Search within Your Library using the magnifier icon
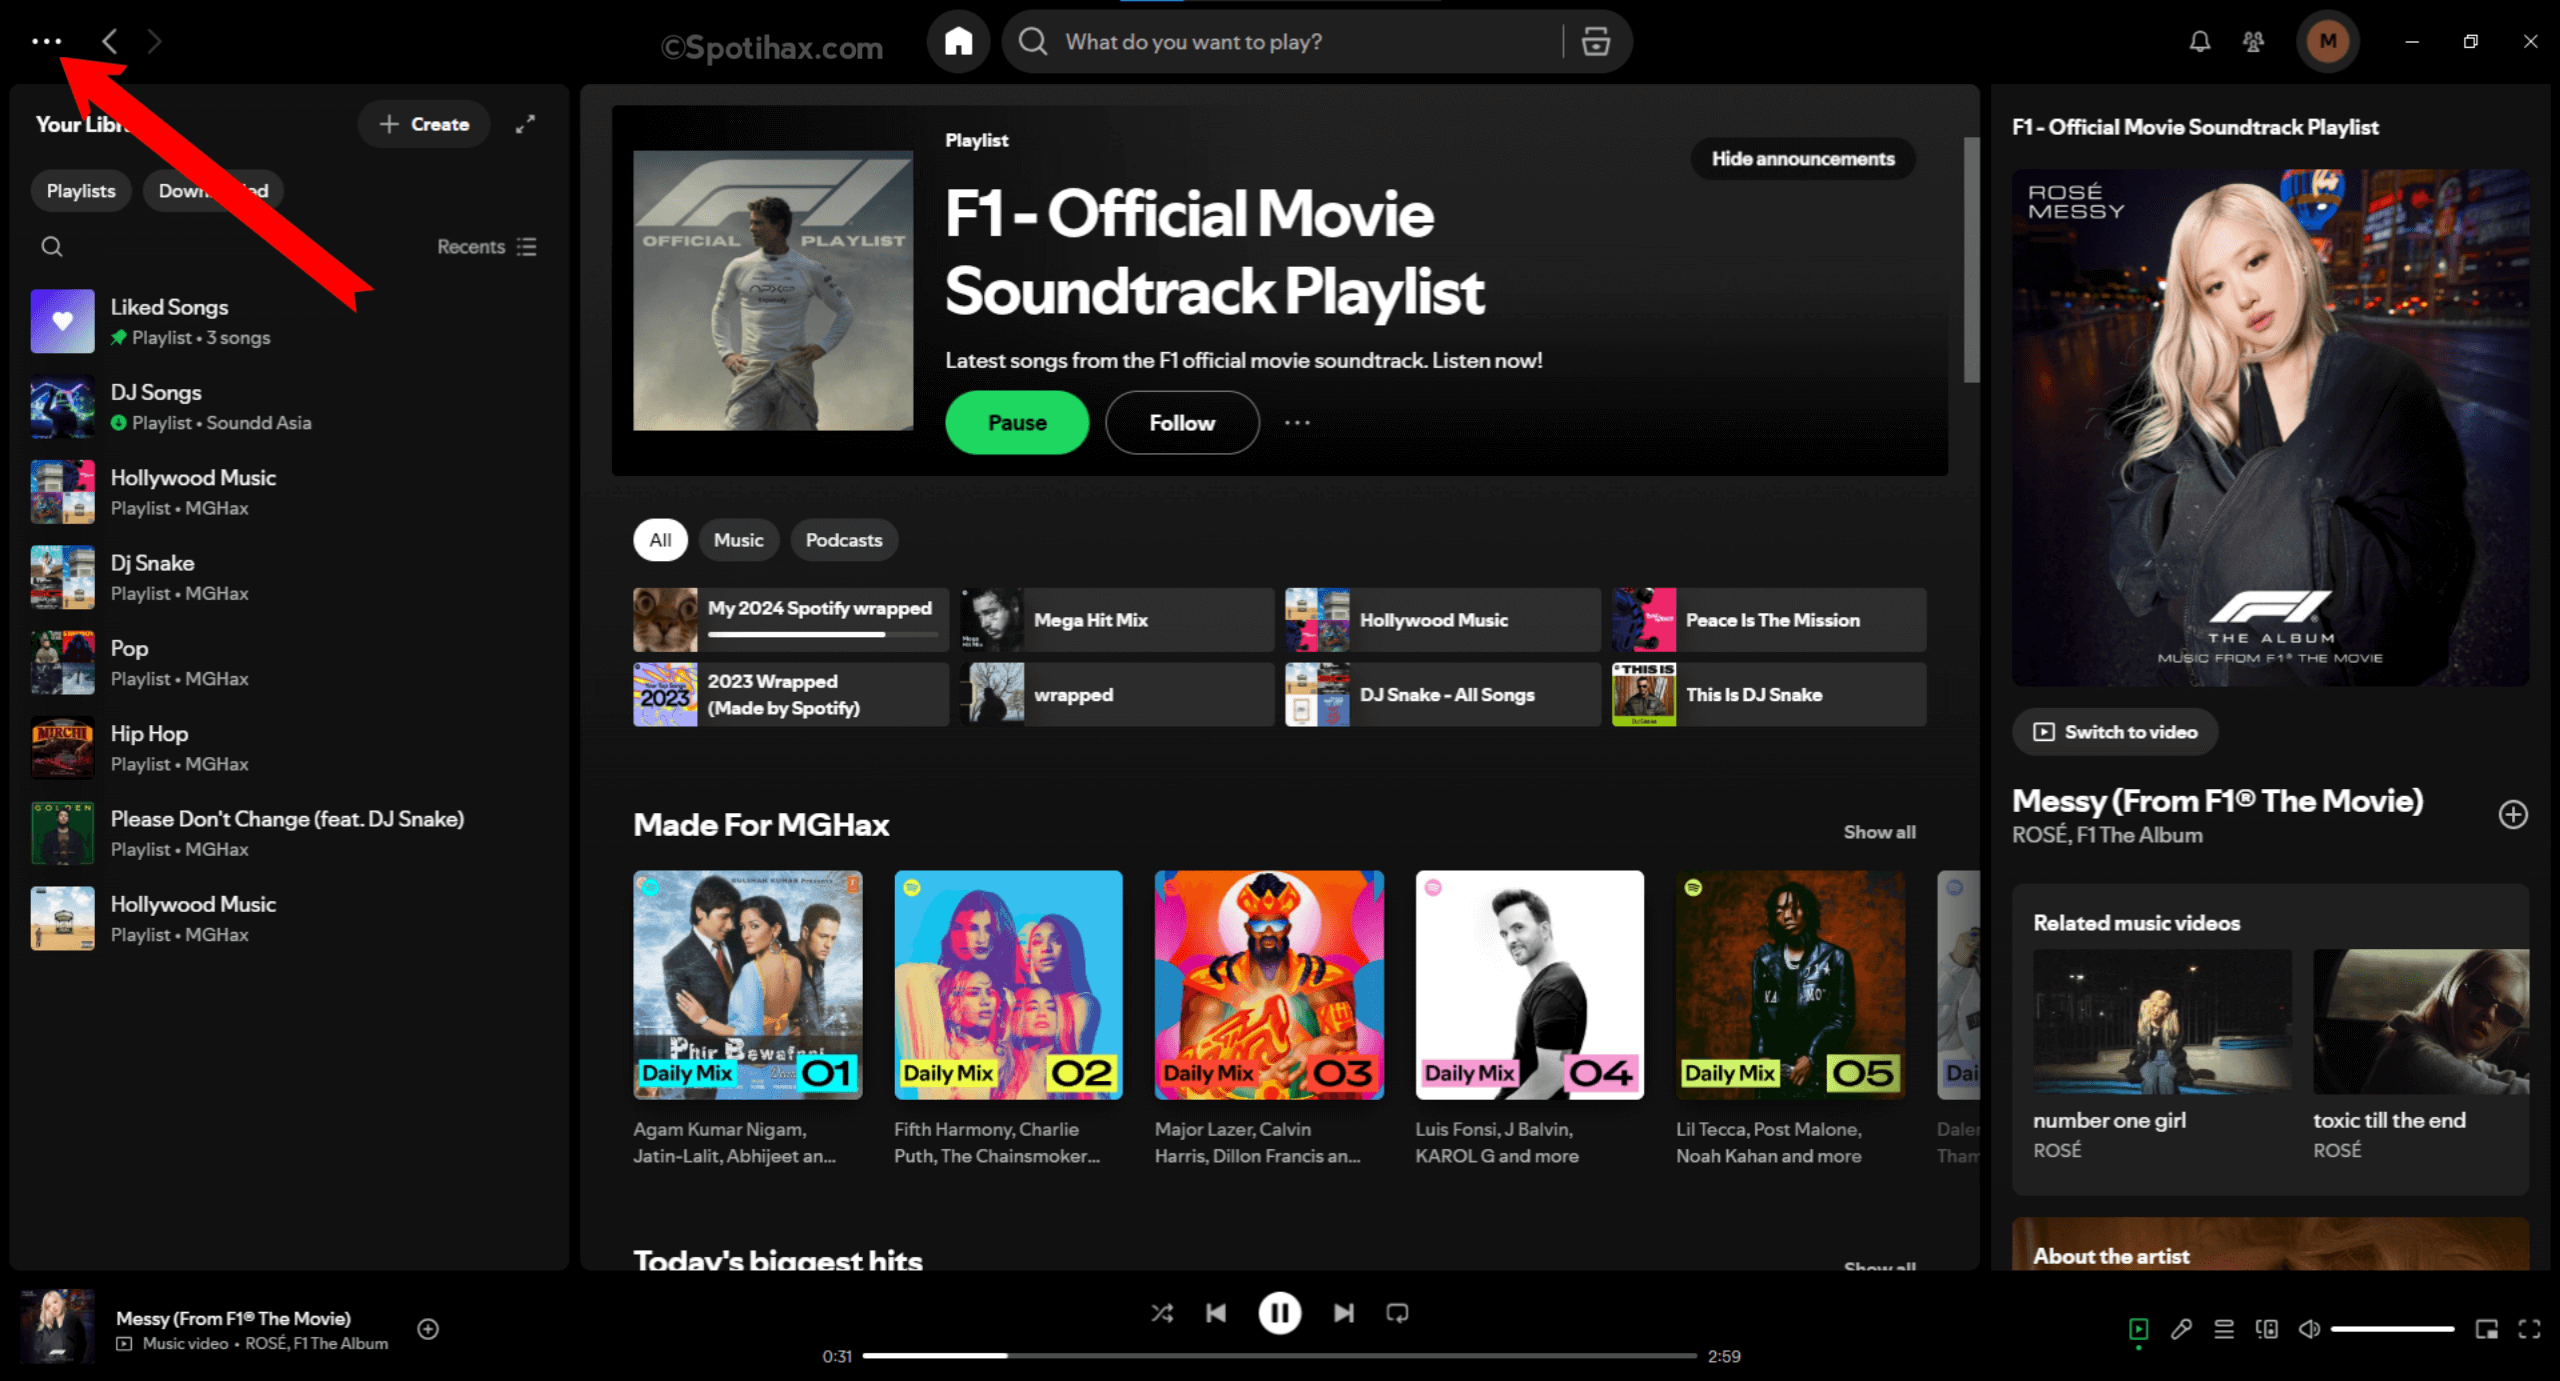This screenshot has width=2560, height=1381. [x=52, y=246]
